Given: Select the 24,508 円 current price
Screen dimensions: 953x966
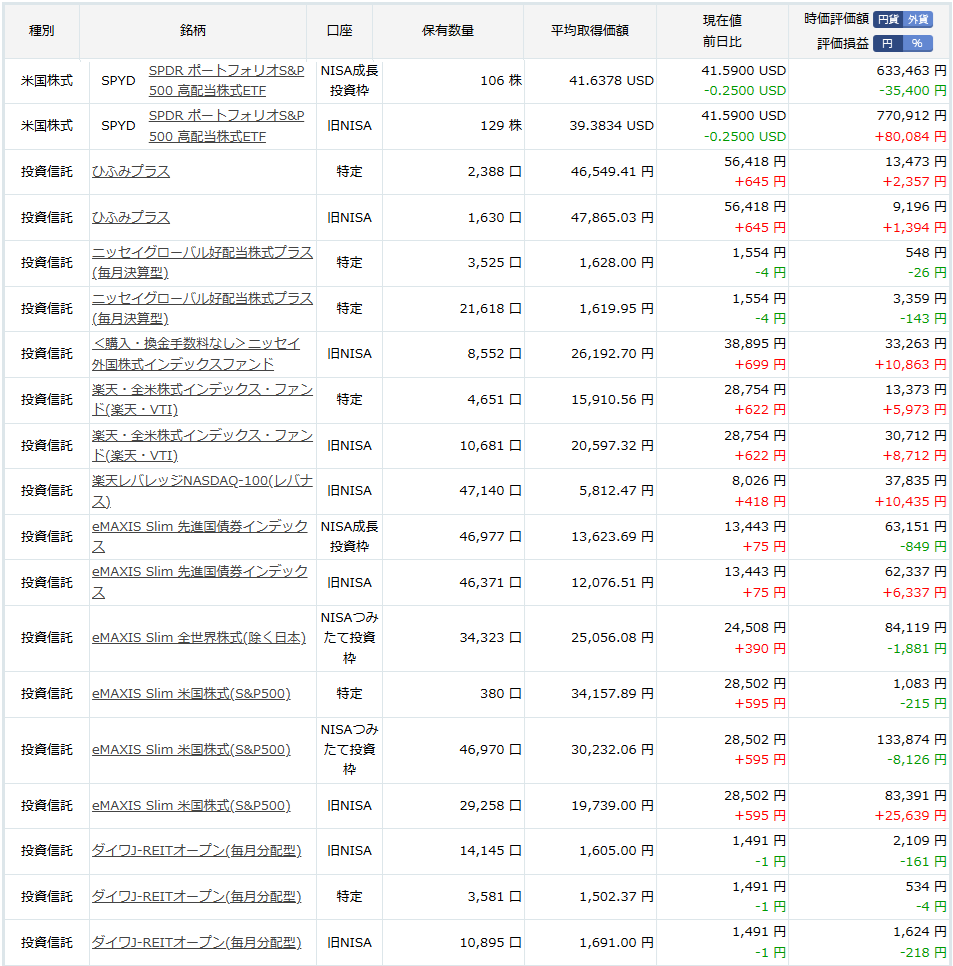Looking at the screenshot, I should (x=755, y=628).
